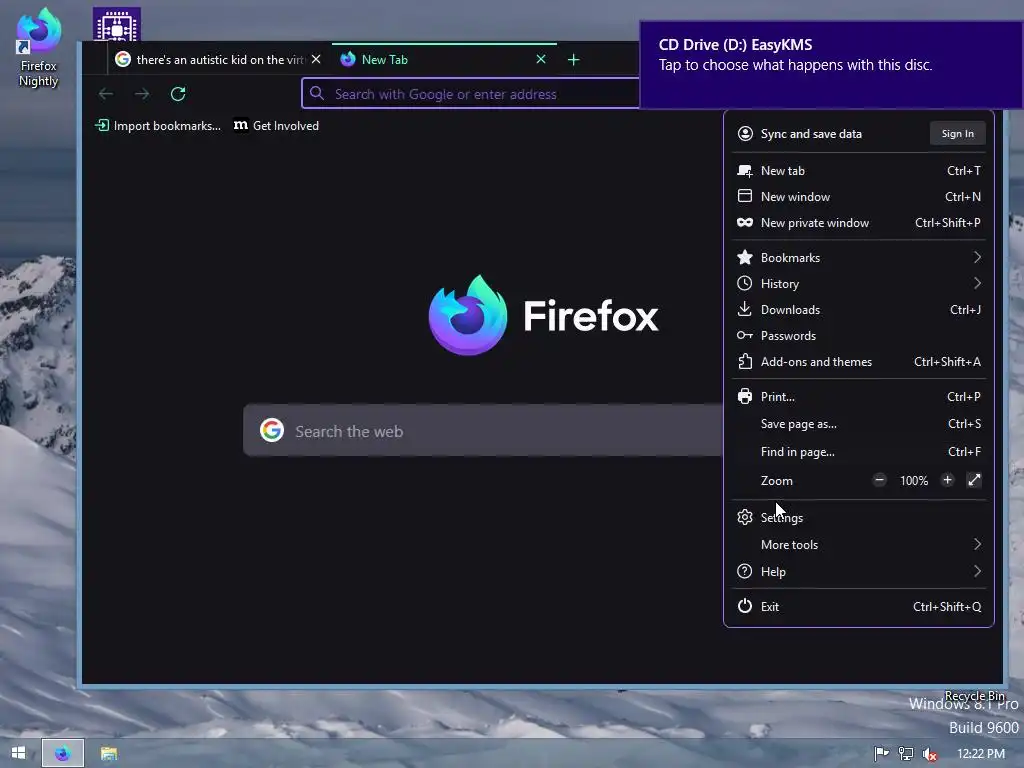The image size is (1024, 768).
Task: Click the Sign In button
Action: [957, 133]
